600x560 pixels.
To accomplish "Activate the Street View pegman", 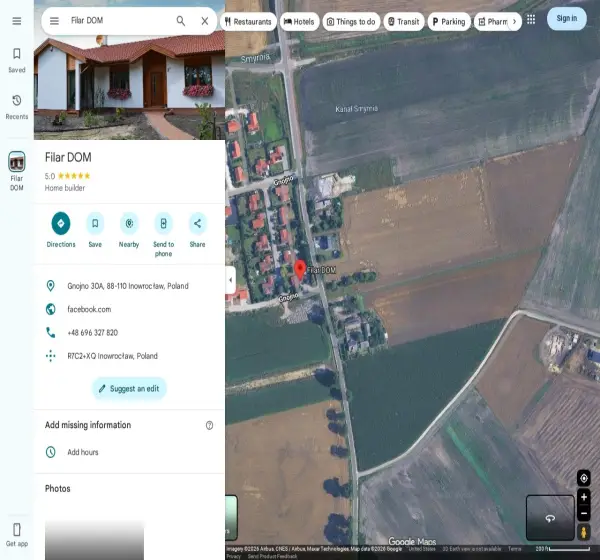I will (x=584, y=532).
